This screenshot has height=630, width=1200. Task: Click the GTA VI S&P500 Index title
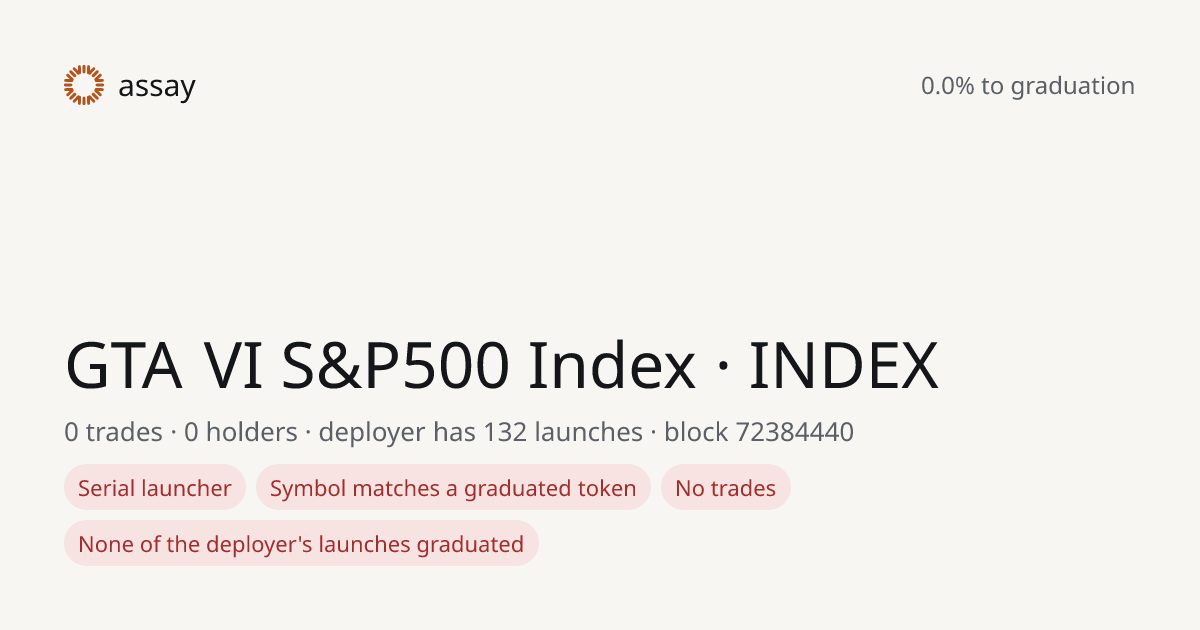(x=380, y=366)
